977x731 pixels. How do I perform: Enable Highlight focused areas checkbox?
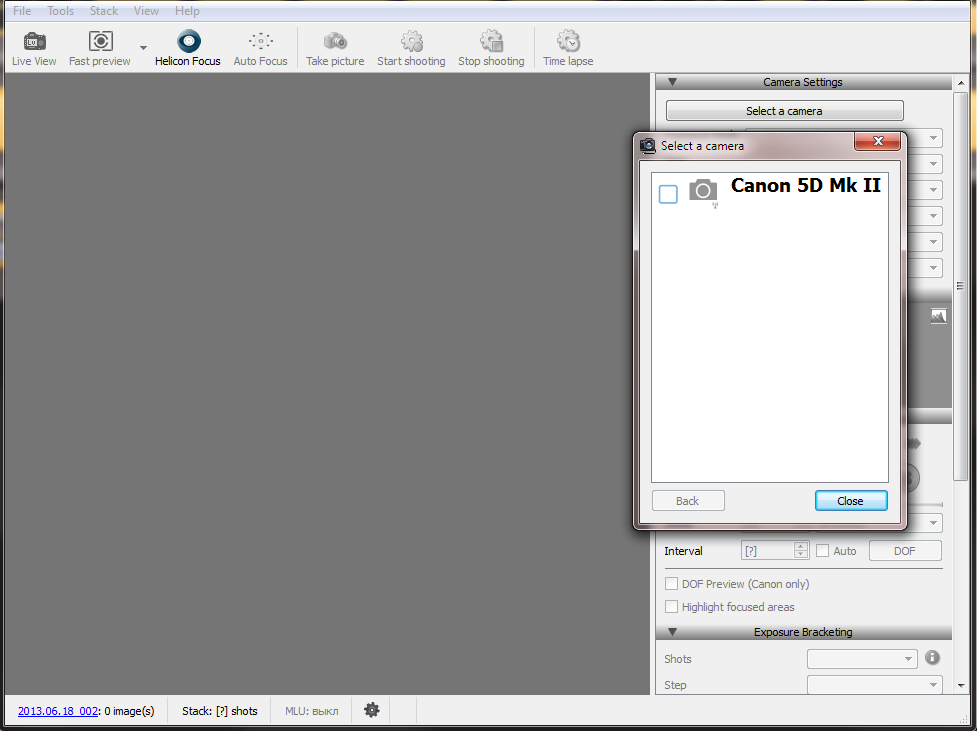click(671, 606)
